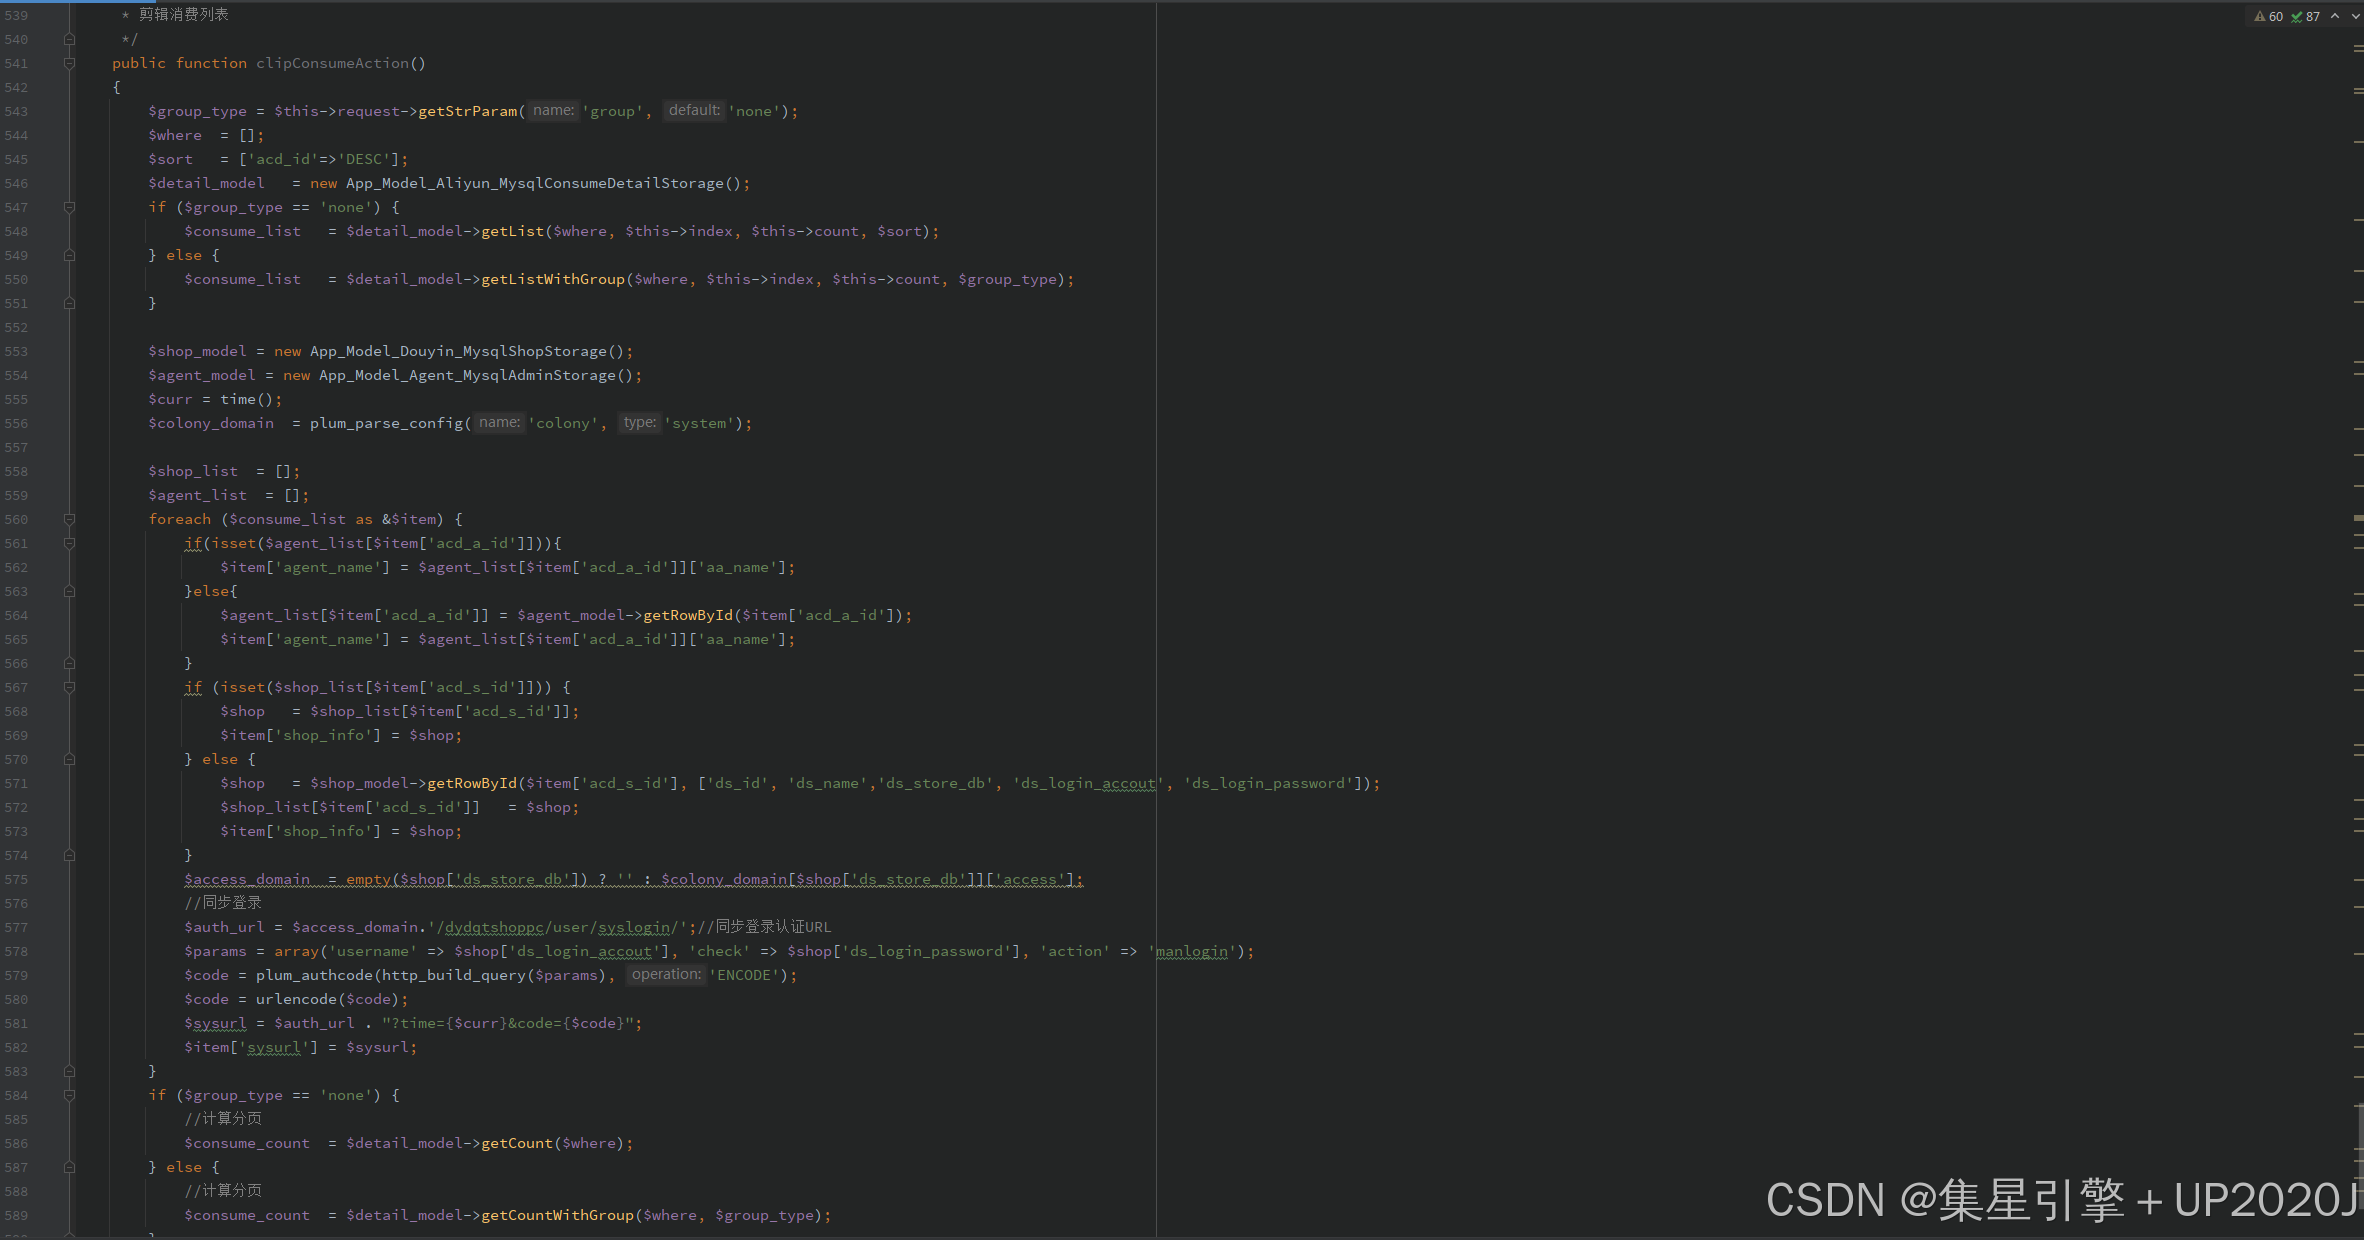Click the fold end marker at line 540

point(69,39)
